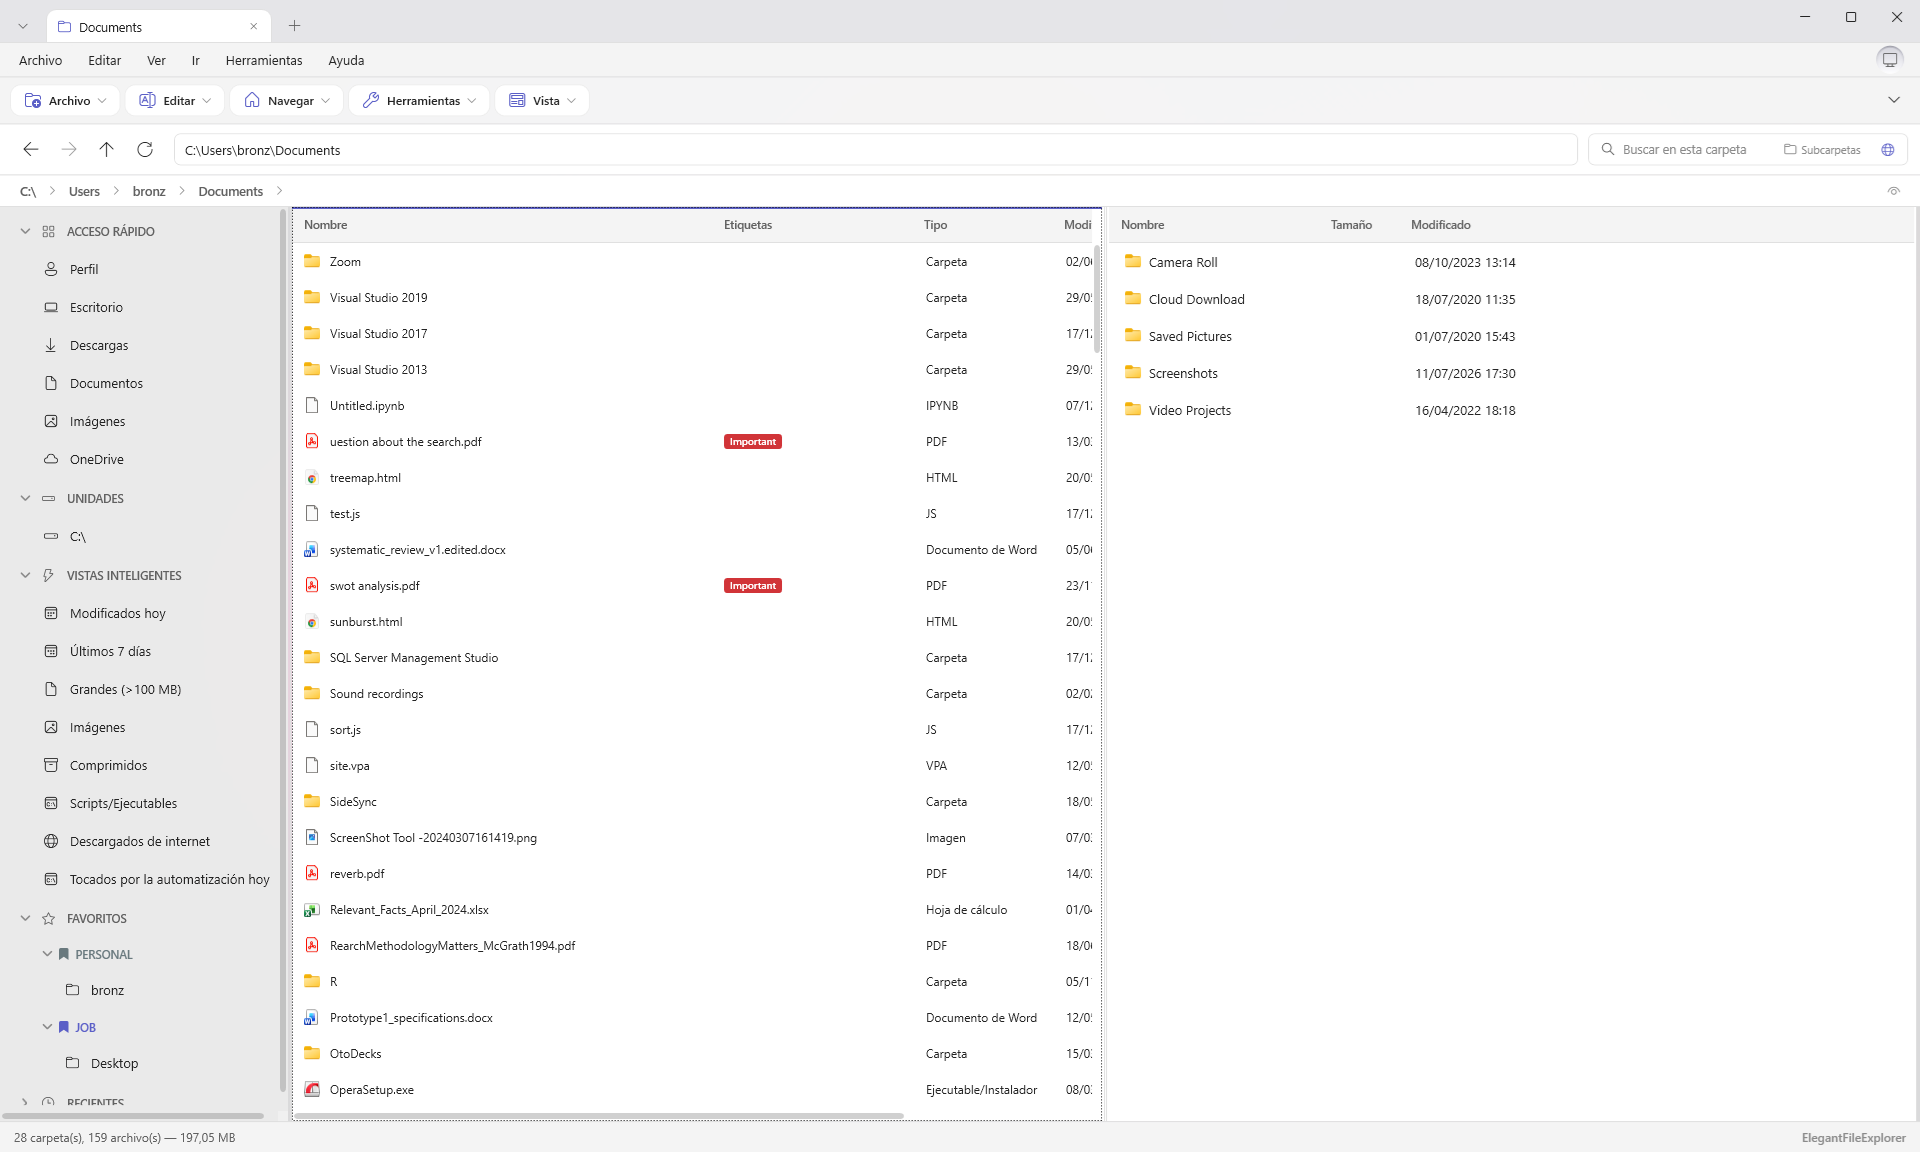
Task: Collapse the VISTAS INTELIGENTES section
Action: pyautogui.click(x=25, y=575)
